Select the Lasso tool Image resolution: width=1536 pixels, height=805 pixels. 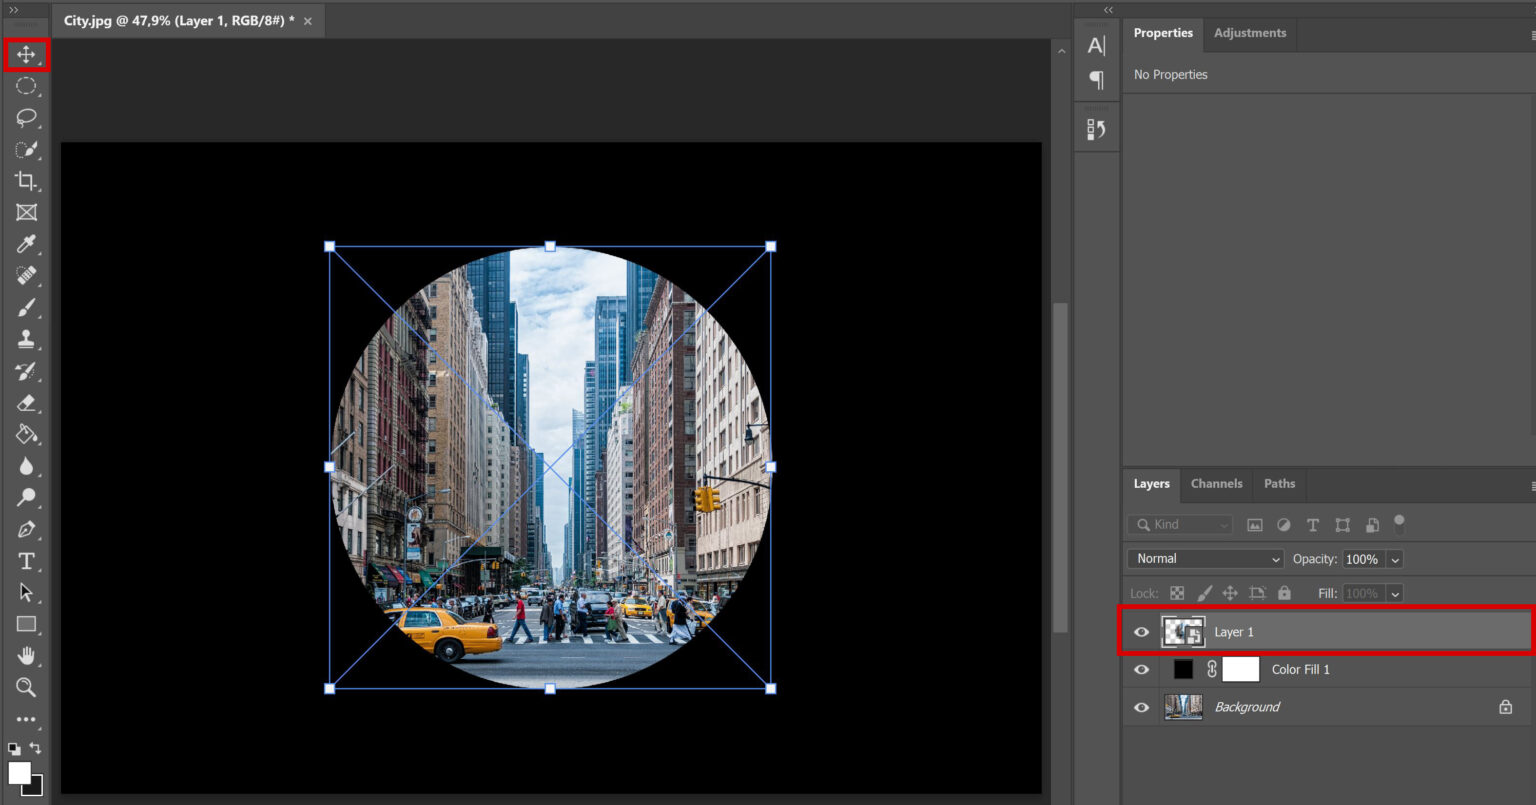pyautogui.click(x=27, y=118)
